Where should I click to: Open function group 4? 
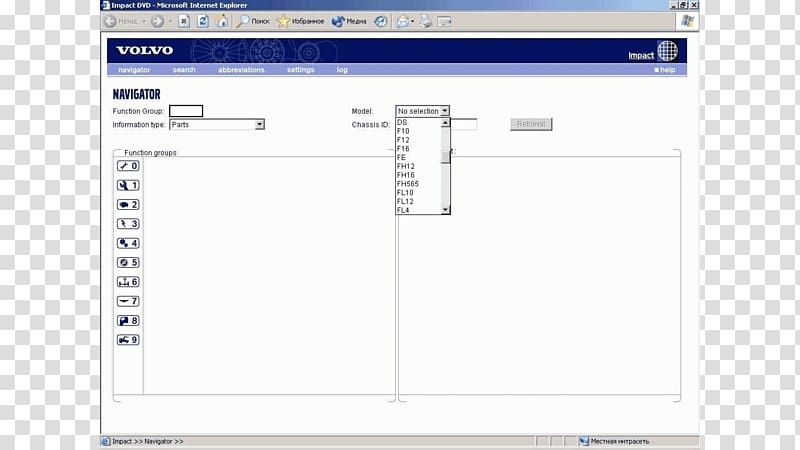point(128,243)
